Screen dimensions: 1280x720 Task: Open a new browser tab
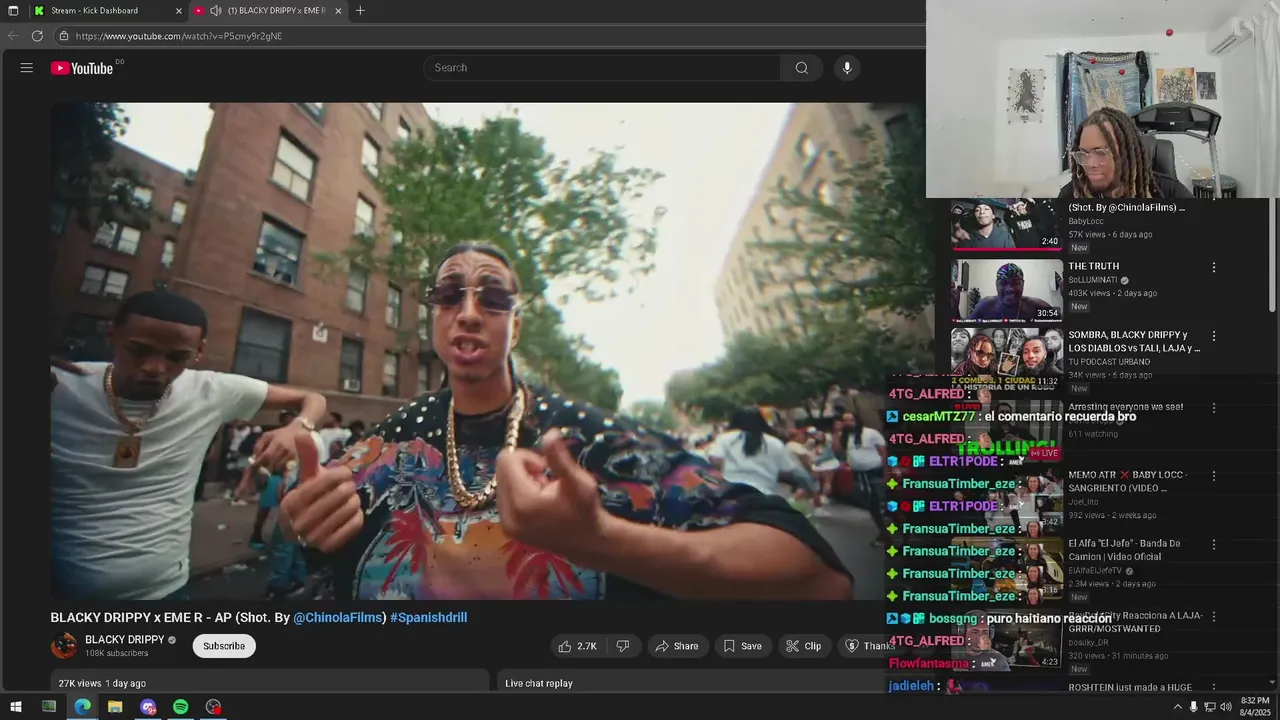click(x=360, y=11)
